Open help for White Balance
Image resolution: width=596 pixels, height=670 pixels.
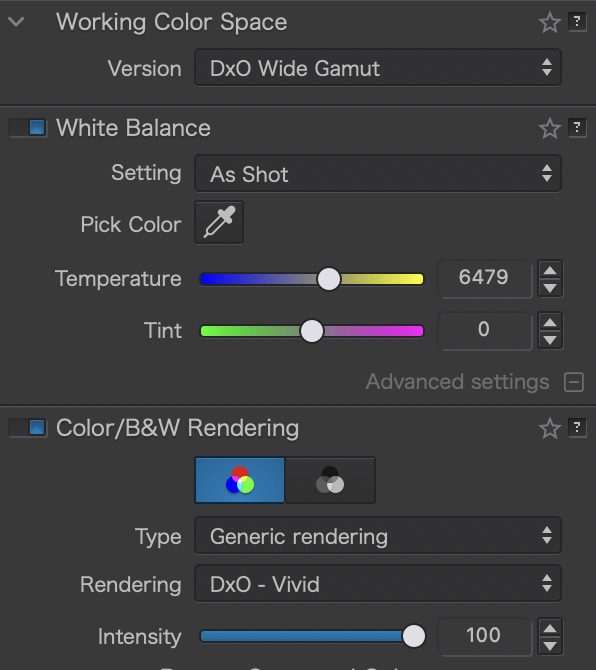tap(577, 127)
